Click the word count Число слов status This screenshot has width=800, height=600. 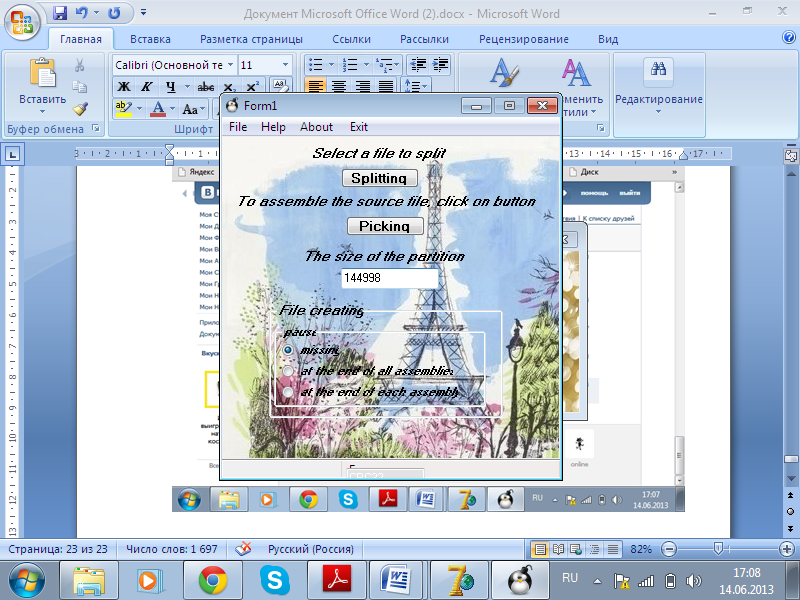(171, 549)
